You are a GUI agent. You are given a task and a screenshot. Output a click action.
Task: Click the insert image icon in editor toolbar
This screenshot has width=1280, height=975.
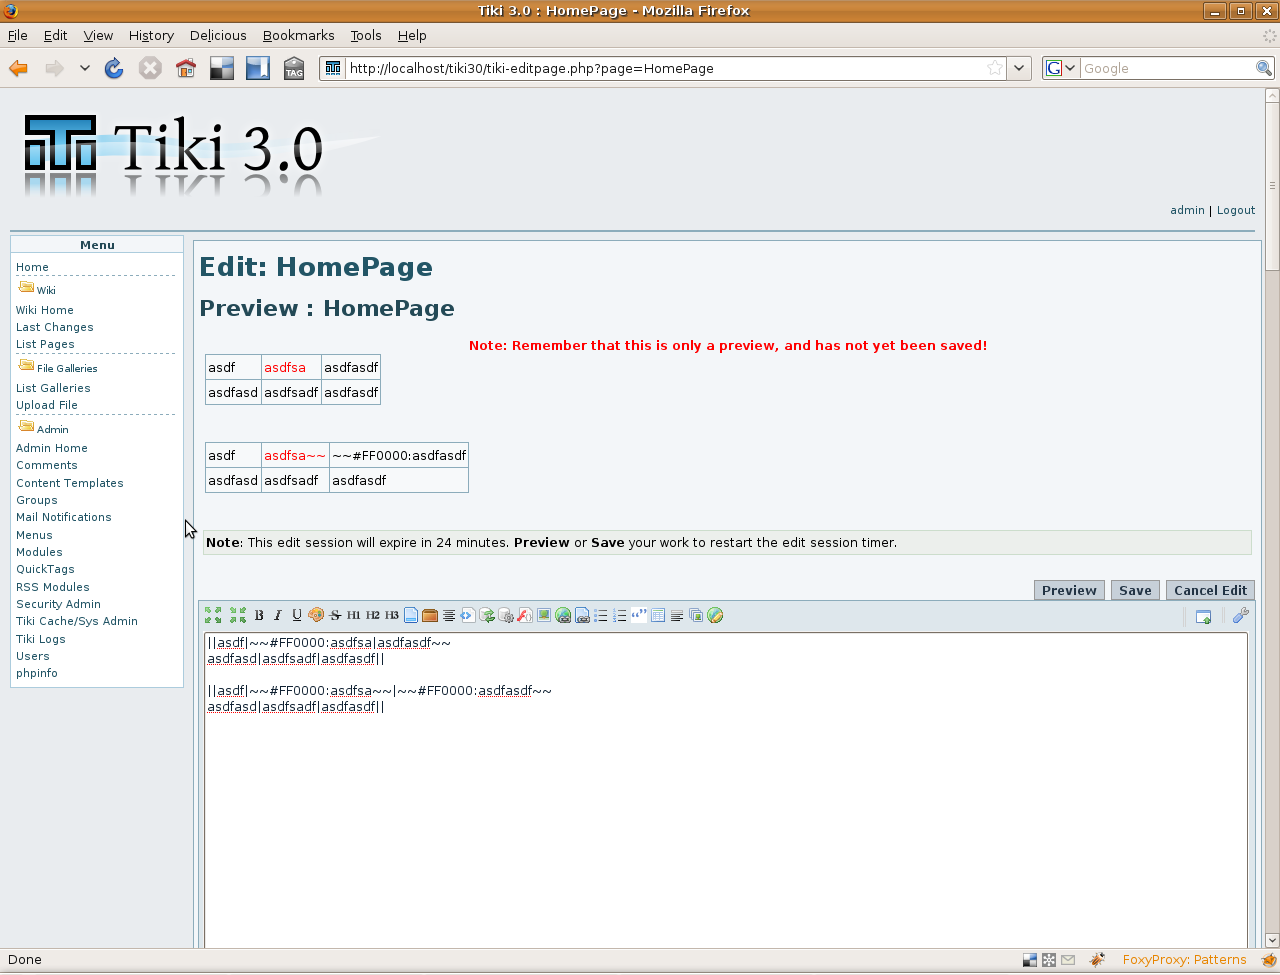(544, 616)
